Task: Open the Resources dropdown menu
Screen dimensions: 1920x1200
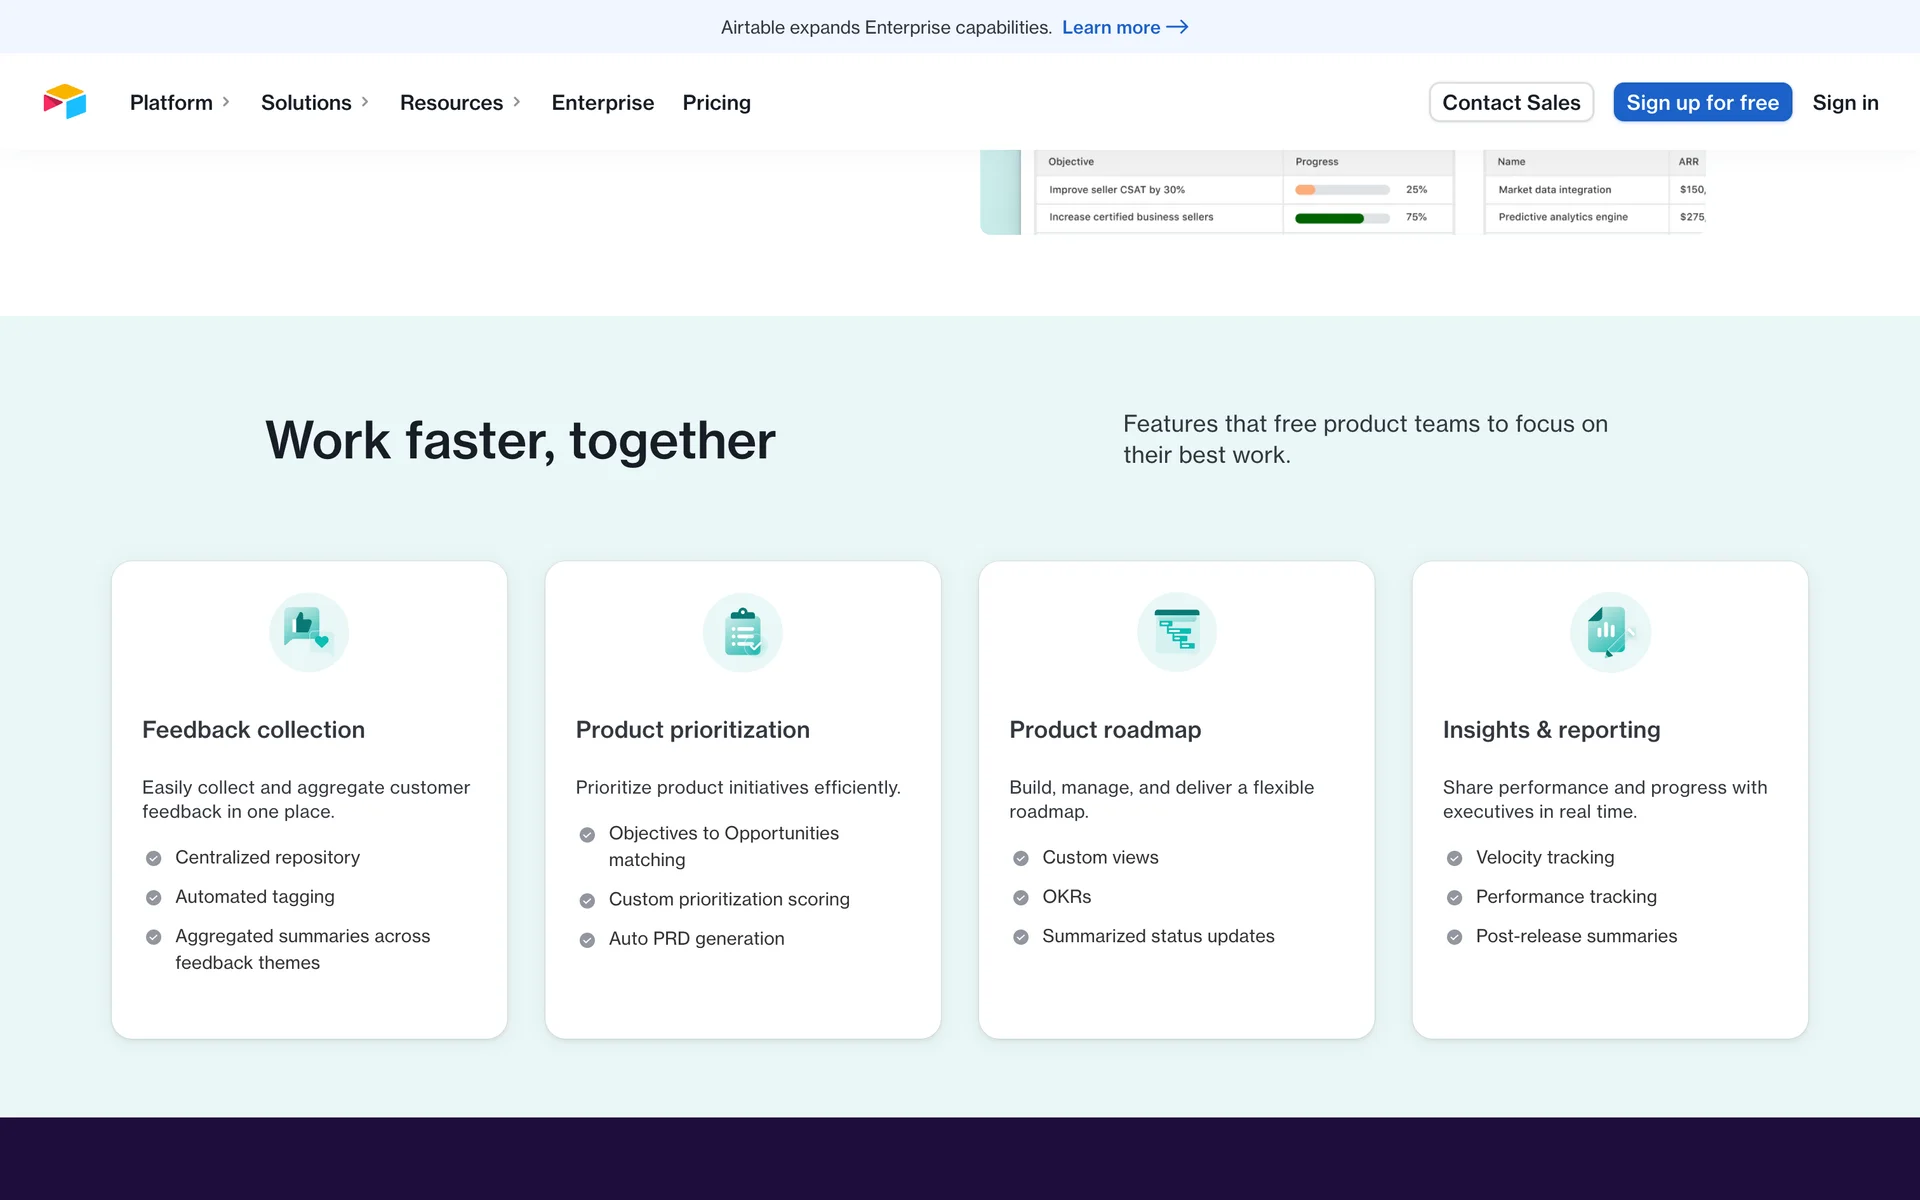Action: [459, 102]
